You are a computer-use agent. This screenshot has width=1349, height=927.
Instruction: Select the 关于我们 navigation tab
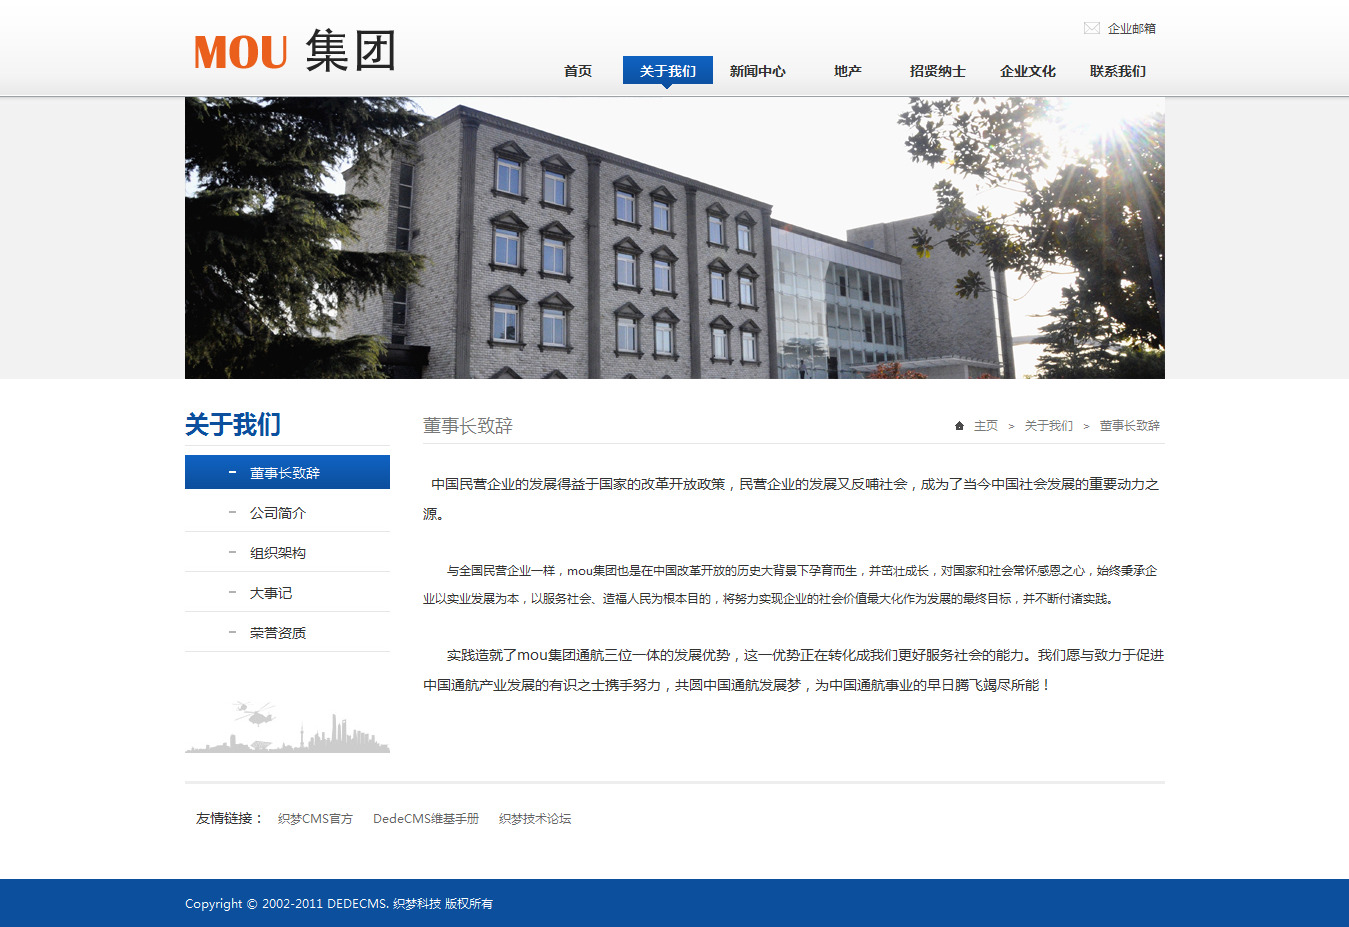tap(667, 71)
